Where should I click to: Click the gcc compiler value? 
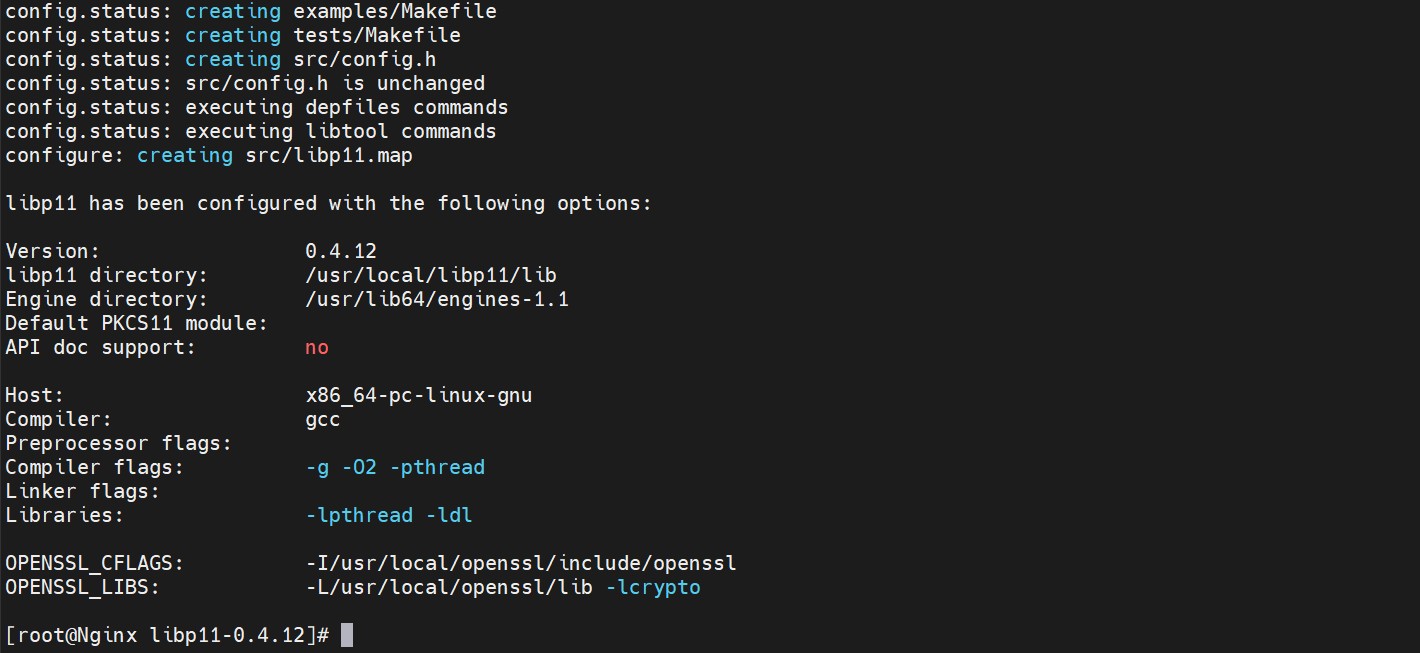(x=323, y=420)
